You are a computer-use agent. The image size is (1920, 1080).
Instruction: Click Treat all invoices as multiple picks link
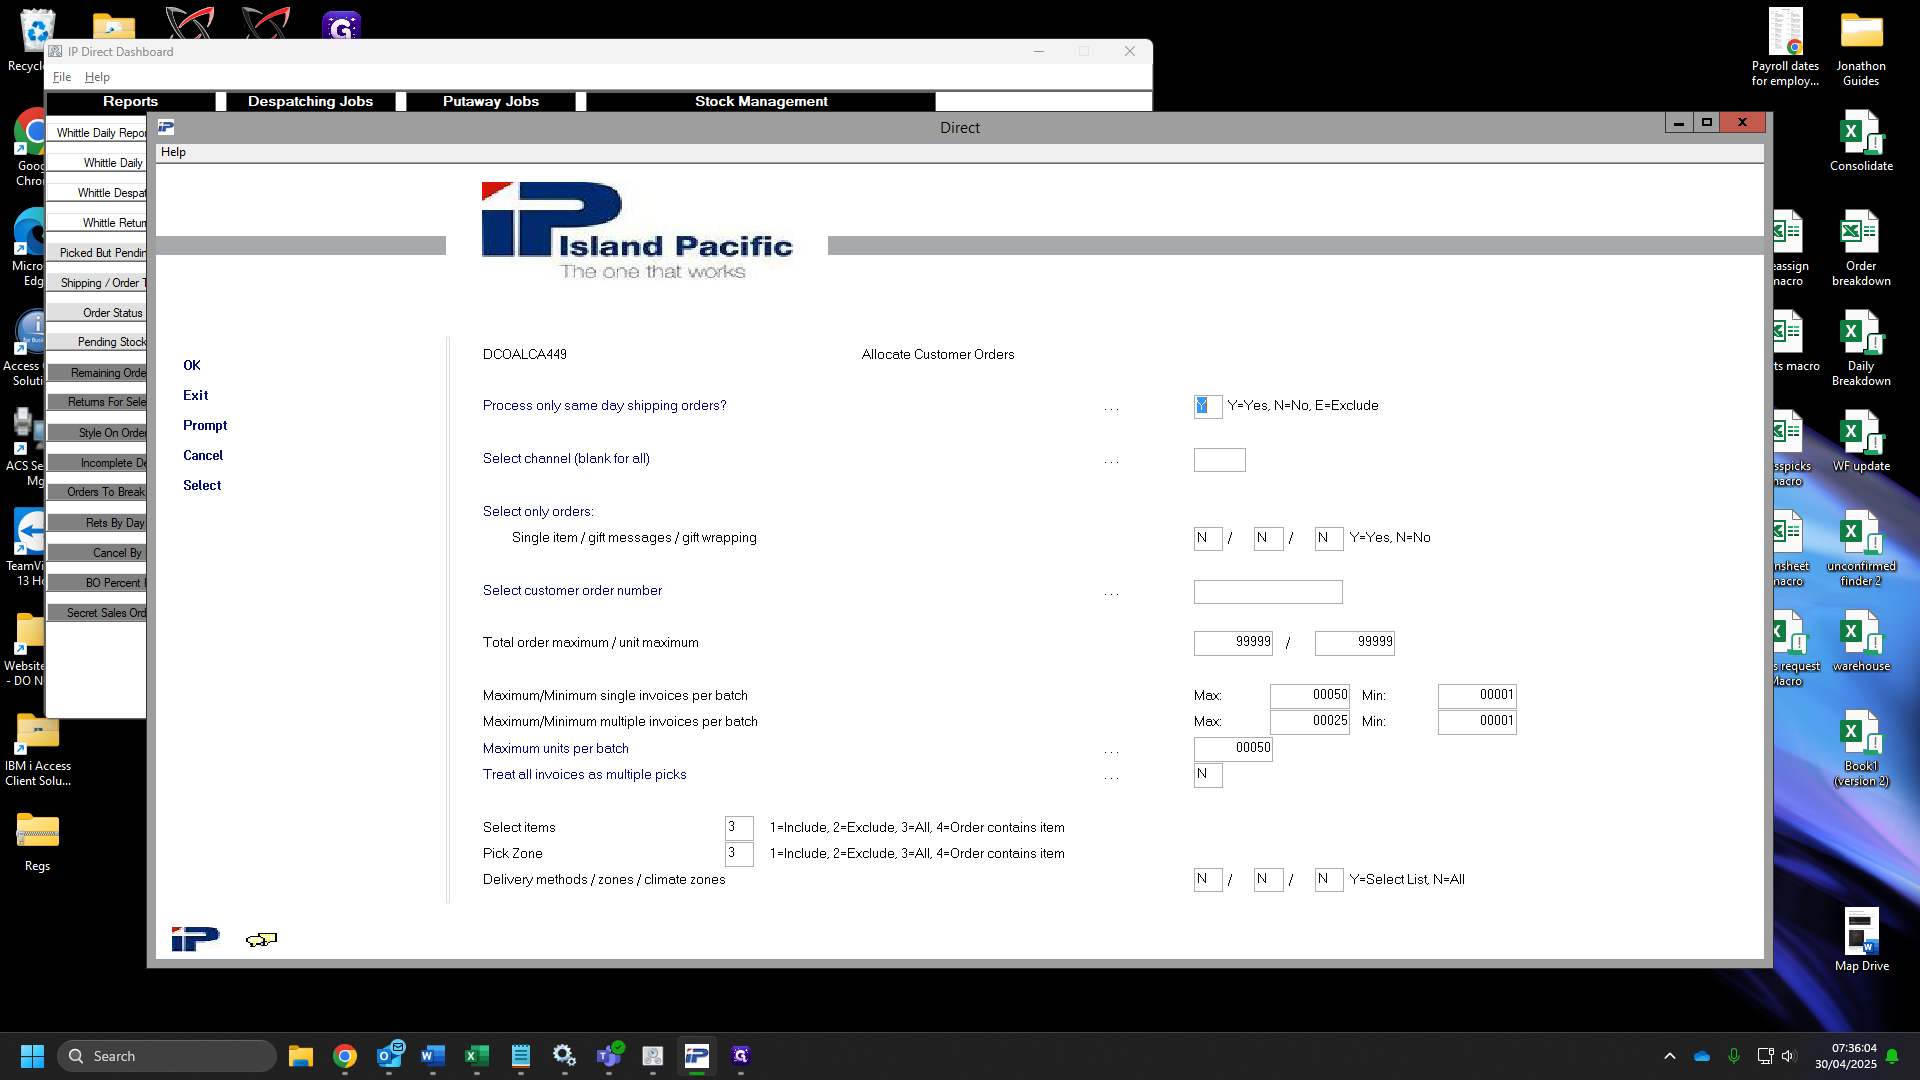pyautogui.click(x=585, y=774)
